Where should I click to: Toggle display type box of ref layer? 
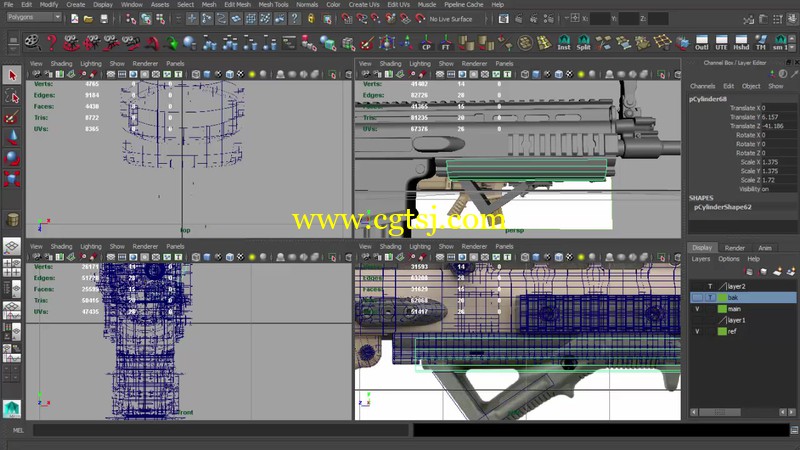(x=710, y=331)
